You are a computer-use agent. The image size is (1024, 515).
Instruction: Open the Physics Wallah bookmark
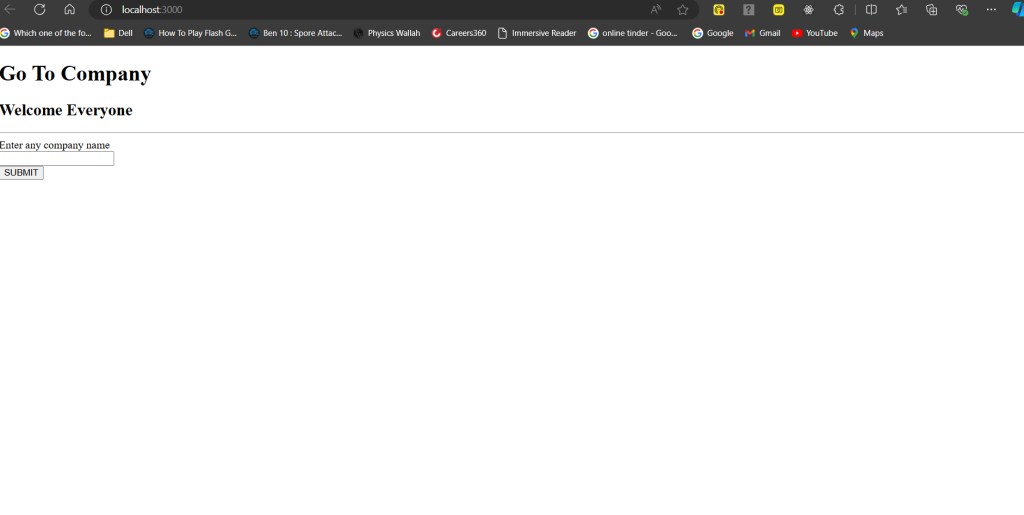pyautogui.click(x=387, y=33)
